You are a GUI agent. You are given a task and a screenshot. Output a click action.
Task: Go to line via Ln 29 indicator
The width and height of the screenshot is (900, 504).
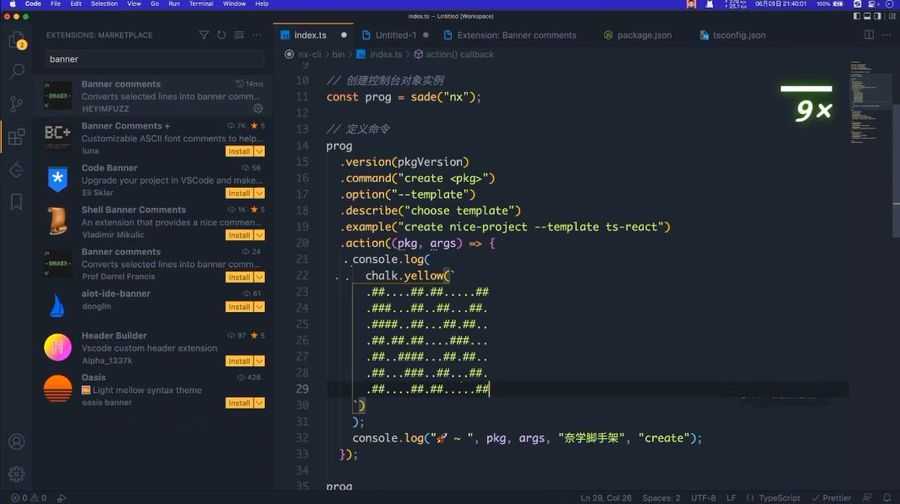click(606, 498)
